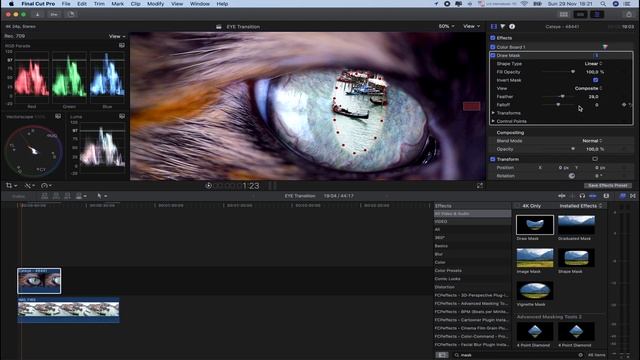640x360 pixels.
Task: Open the File menu
Action: pyautogui.click(x=66, y=4)
